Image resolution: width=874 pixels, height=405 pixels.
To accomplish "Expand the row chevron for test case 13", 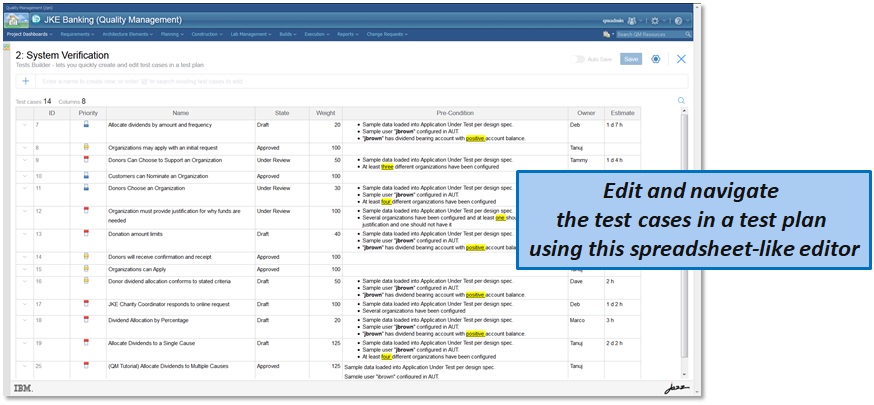I will [x=25, y=234].
